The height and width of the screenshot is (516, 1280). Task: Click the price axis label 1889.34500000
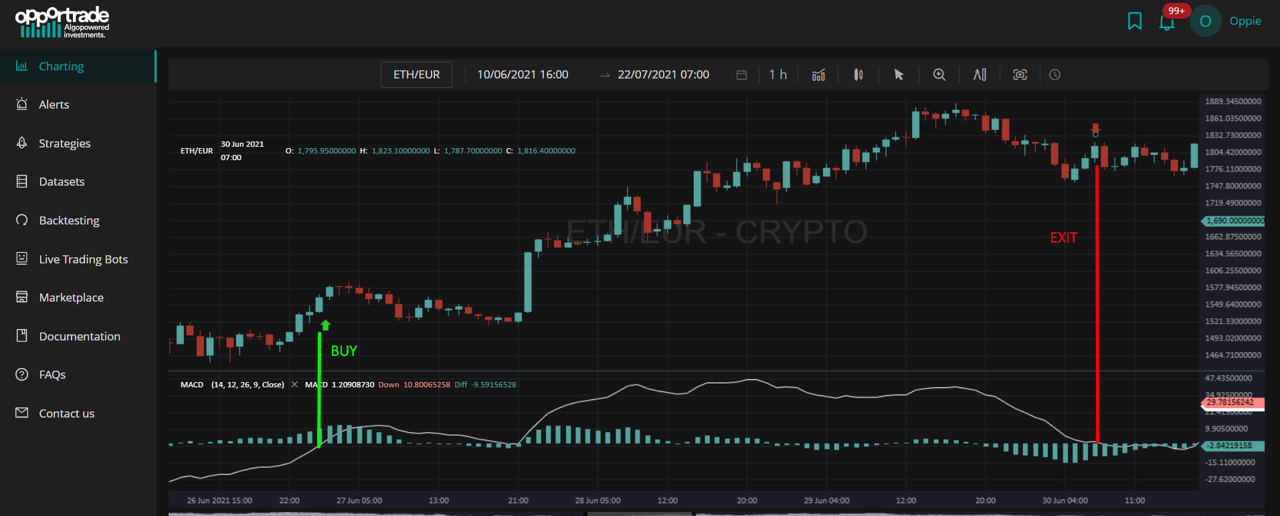pyautogui.click(x=1234, y=102)
